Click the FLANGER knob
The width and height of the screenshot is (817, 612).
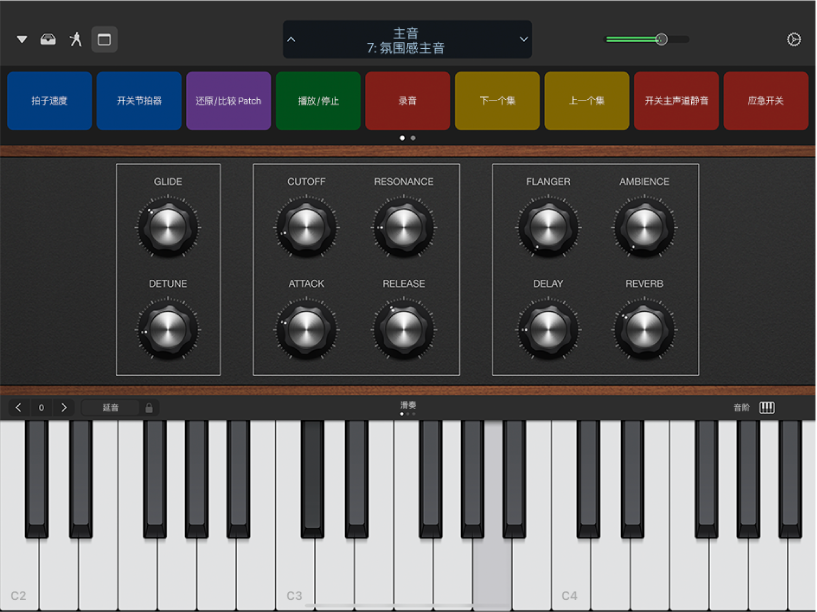[548, 228]
